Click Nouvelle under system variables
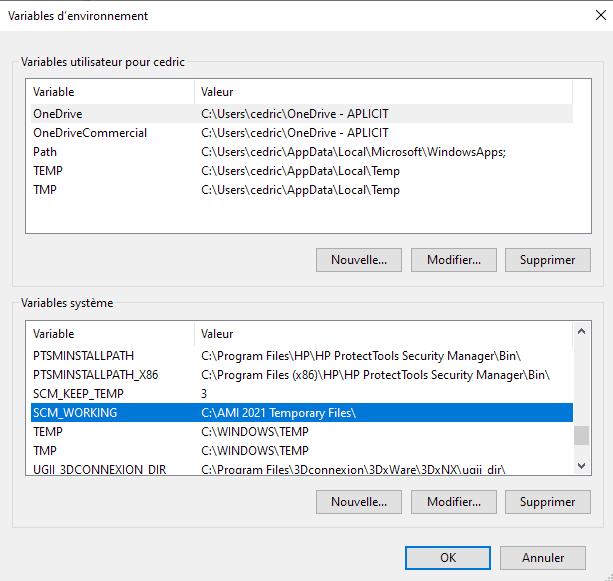Image resolution: width=613 pixels, height=581 pixels. [359, 502]
